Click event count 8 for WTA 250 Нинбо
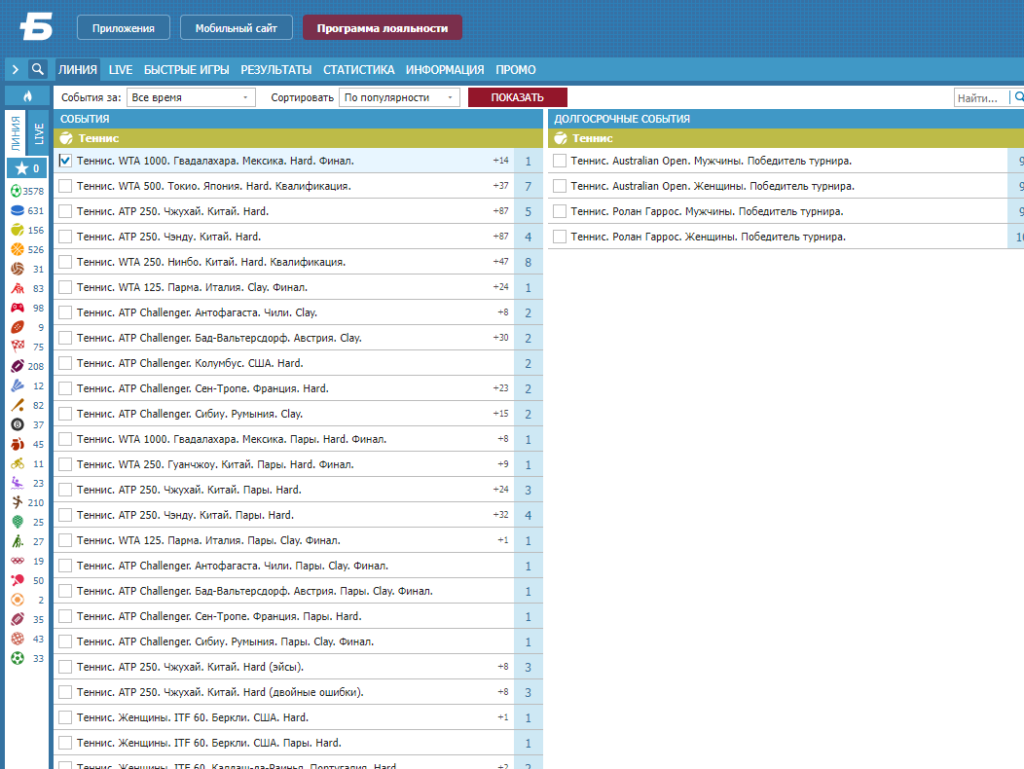Viewport: 1024px width, 769px height. [x=528, y=262]
